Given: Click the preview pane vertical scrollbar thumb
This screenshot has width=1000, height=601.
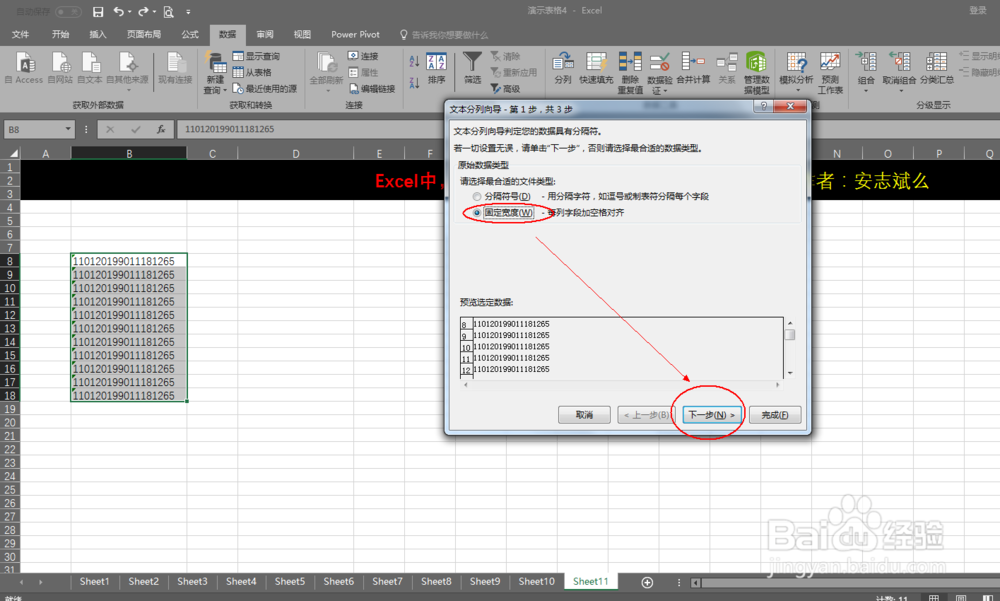Looking at the screenshot, I should (x=790, y=335).
